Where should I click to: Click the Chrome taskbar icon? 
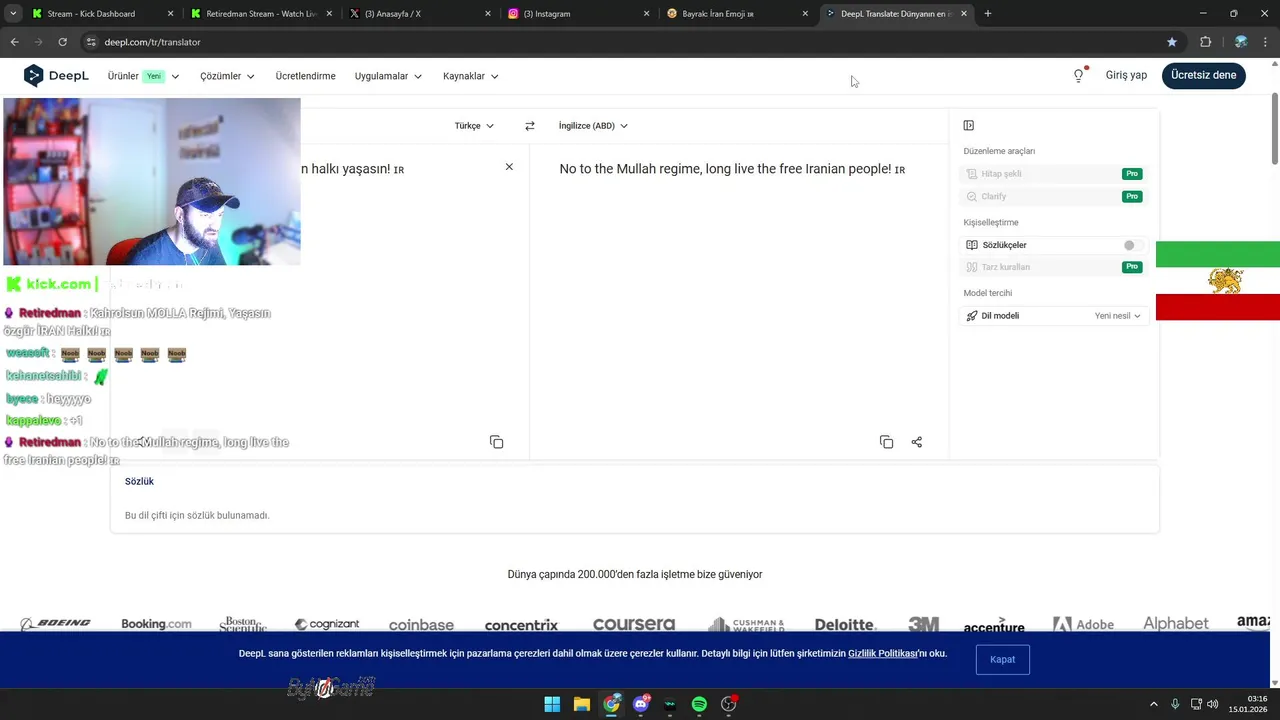point(611,704)
